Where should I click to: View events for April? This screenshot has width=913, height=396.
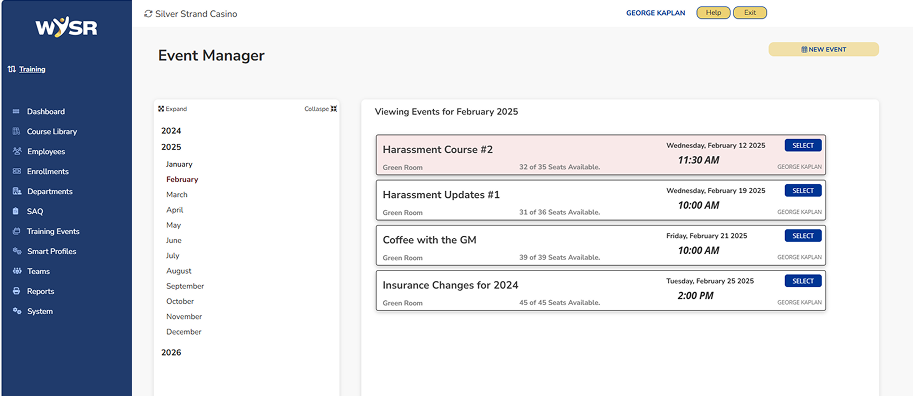[175, 210]
